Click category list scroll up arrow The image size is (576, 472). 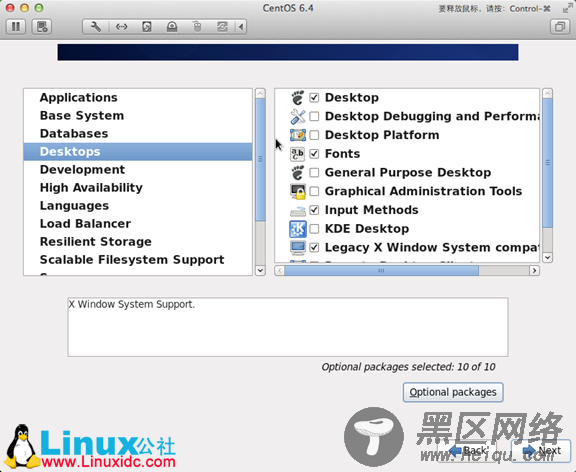click(x=260, y=93)
